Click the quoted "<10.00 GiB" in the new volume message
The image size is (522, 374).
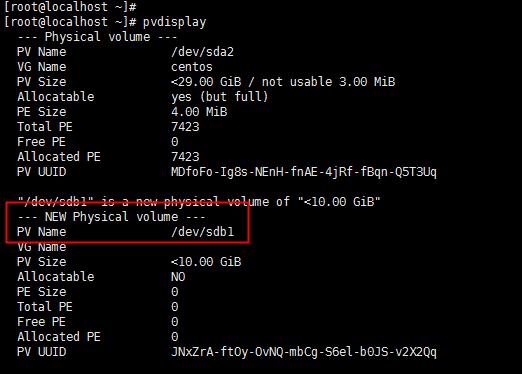[339, 202]
